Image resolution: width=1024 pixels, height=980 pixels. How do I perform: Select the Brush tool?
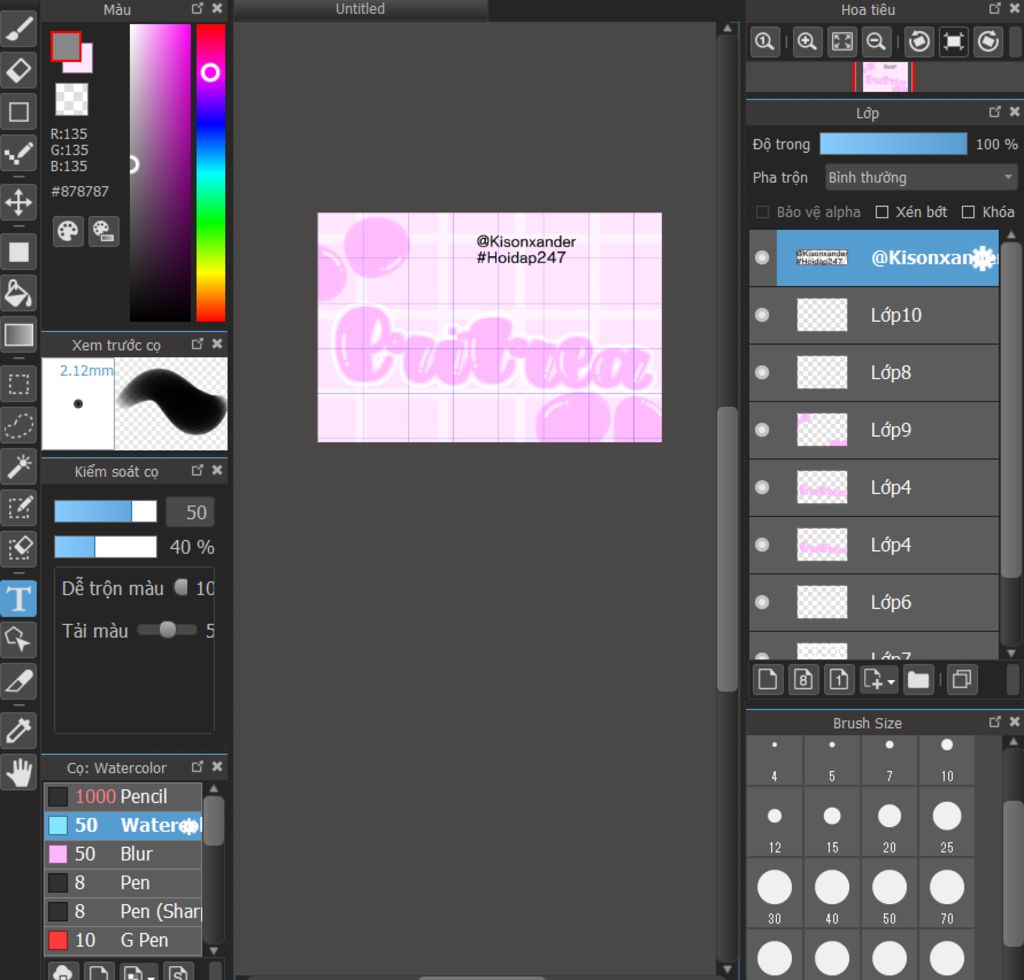pos(18,29)
